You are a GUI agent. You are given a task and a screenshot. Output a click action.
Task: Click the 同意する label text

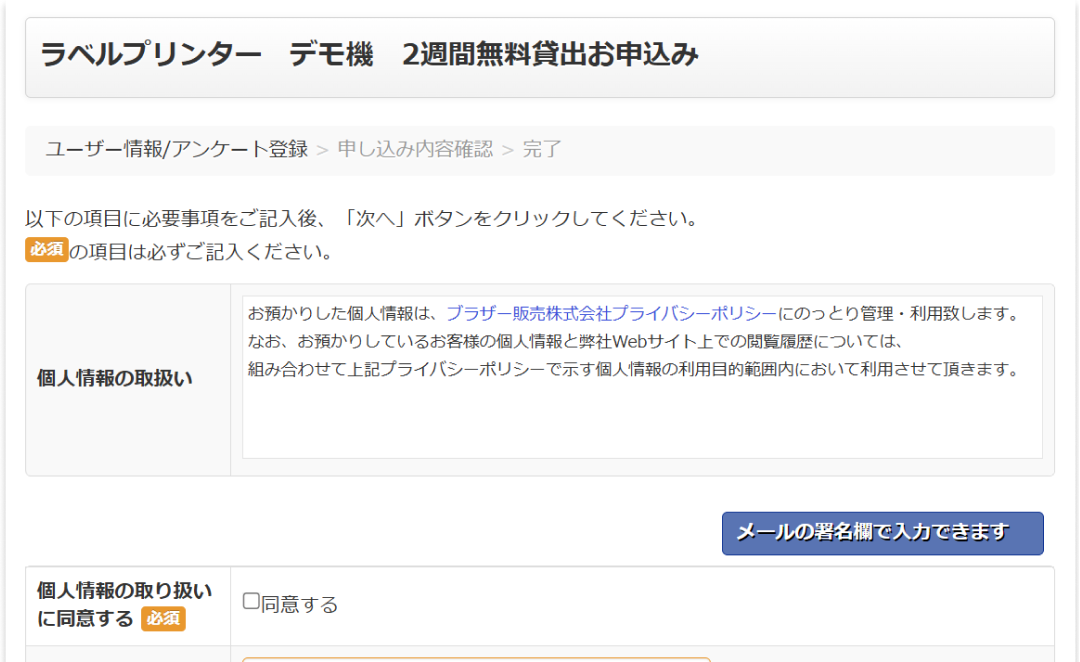click(299, 605)
